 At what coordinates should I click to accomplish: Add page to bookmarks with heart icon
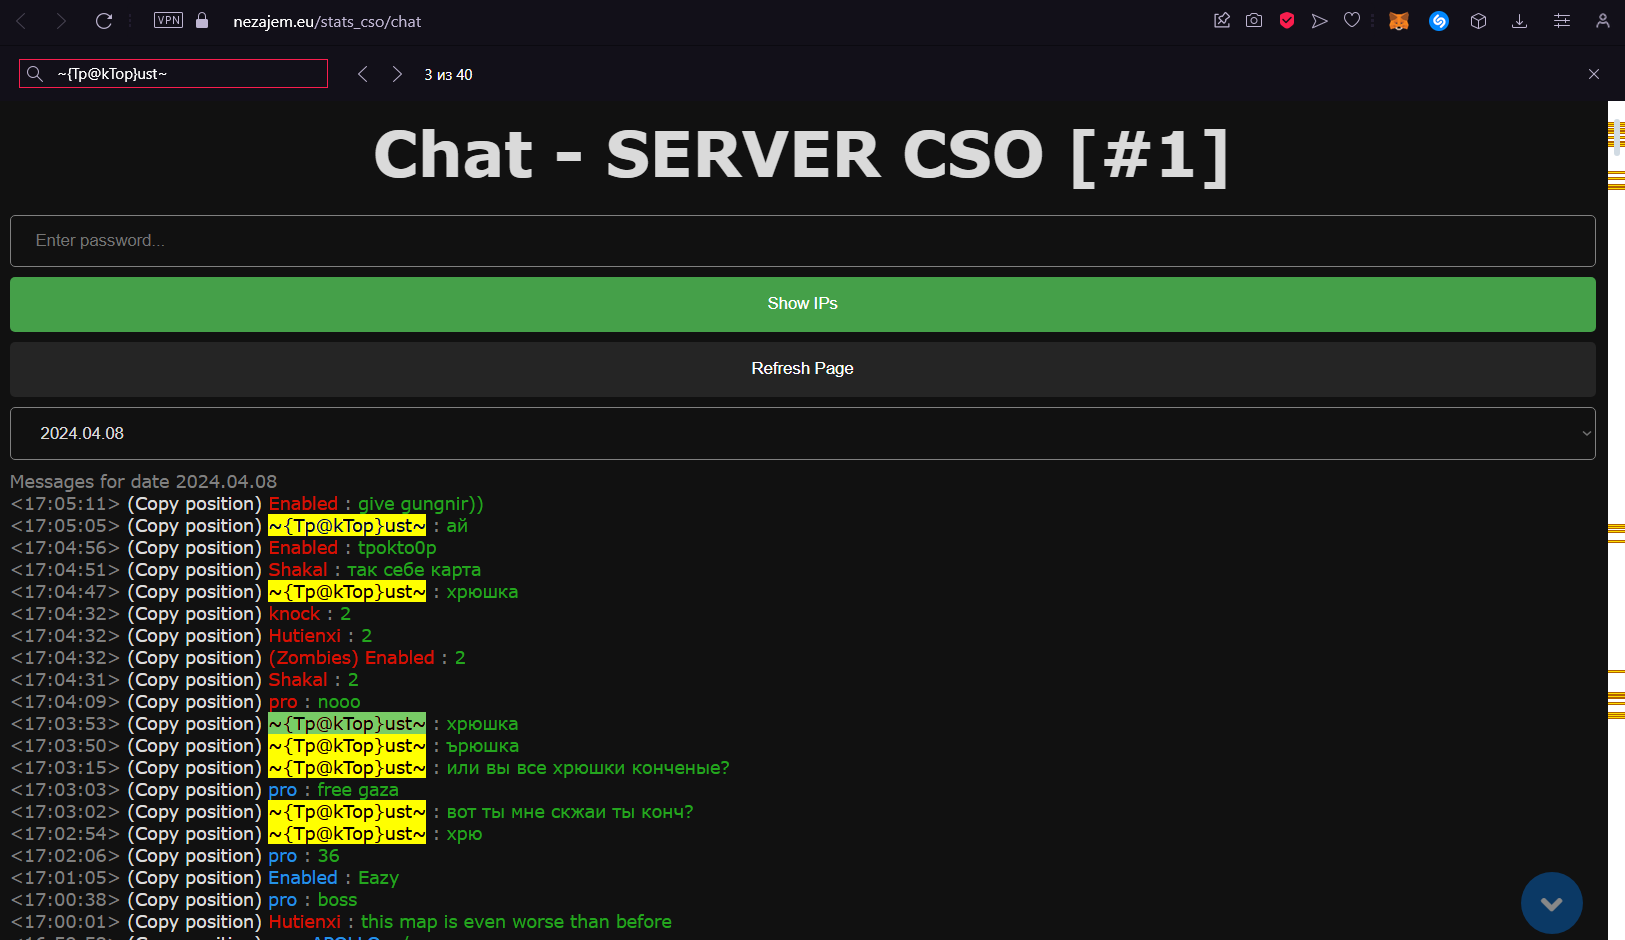pyautogui.click(x=1352, y=21)
